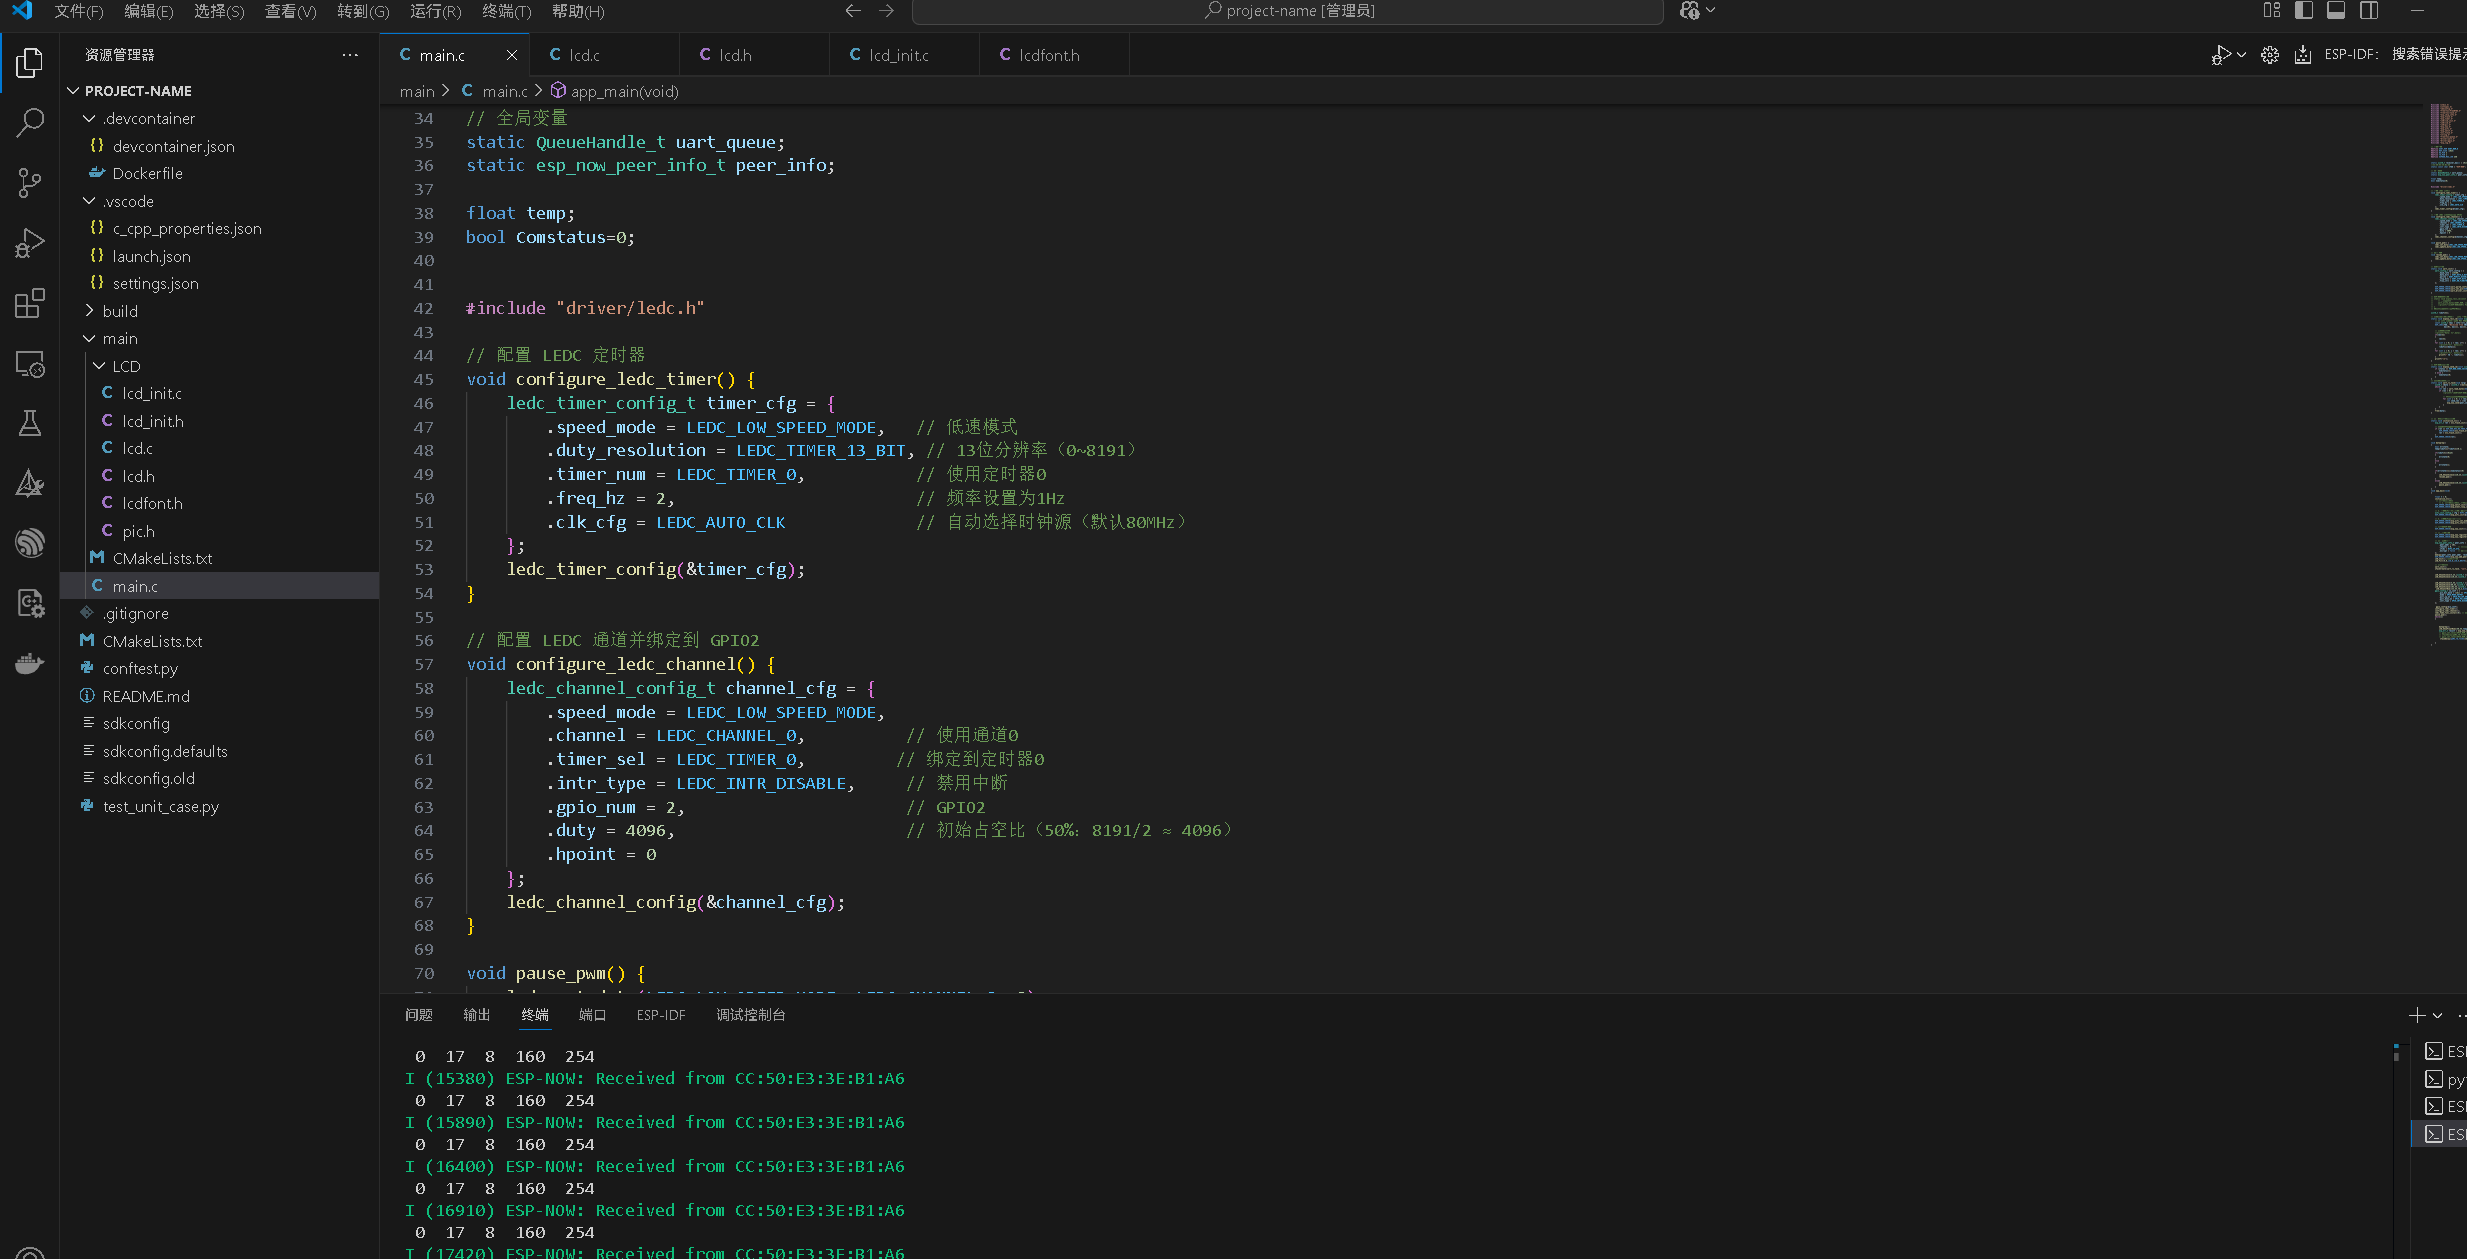Click the customize layout icon
Screen dimensions: 2467x1259
(2272, 11)
